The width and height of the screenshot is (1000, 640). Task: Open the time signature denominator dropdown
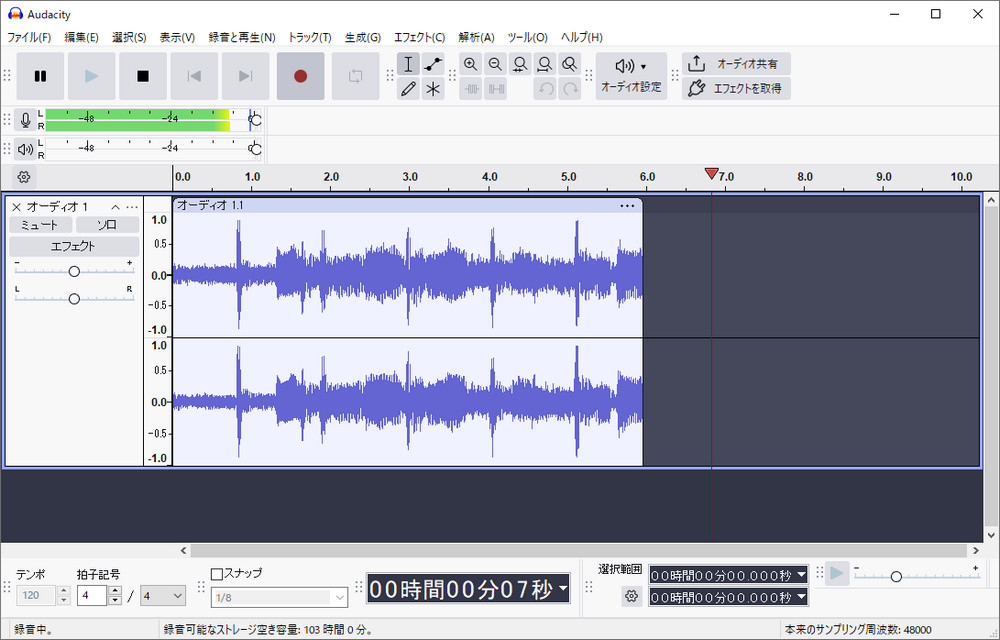click(163, 596)
